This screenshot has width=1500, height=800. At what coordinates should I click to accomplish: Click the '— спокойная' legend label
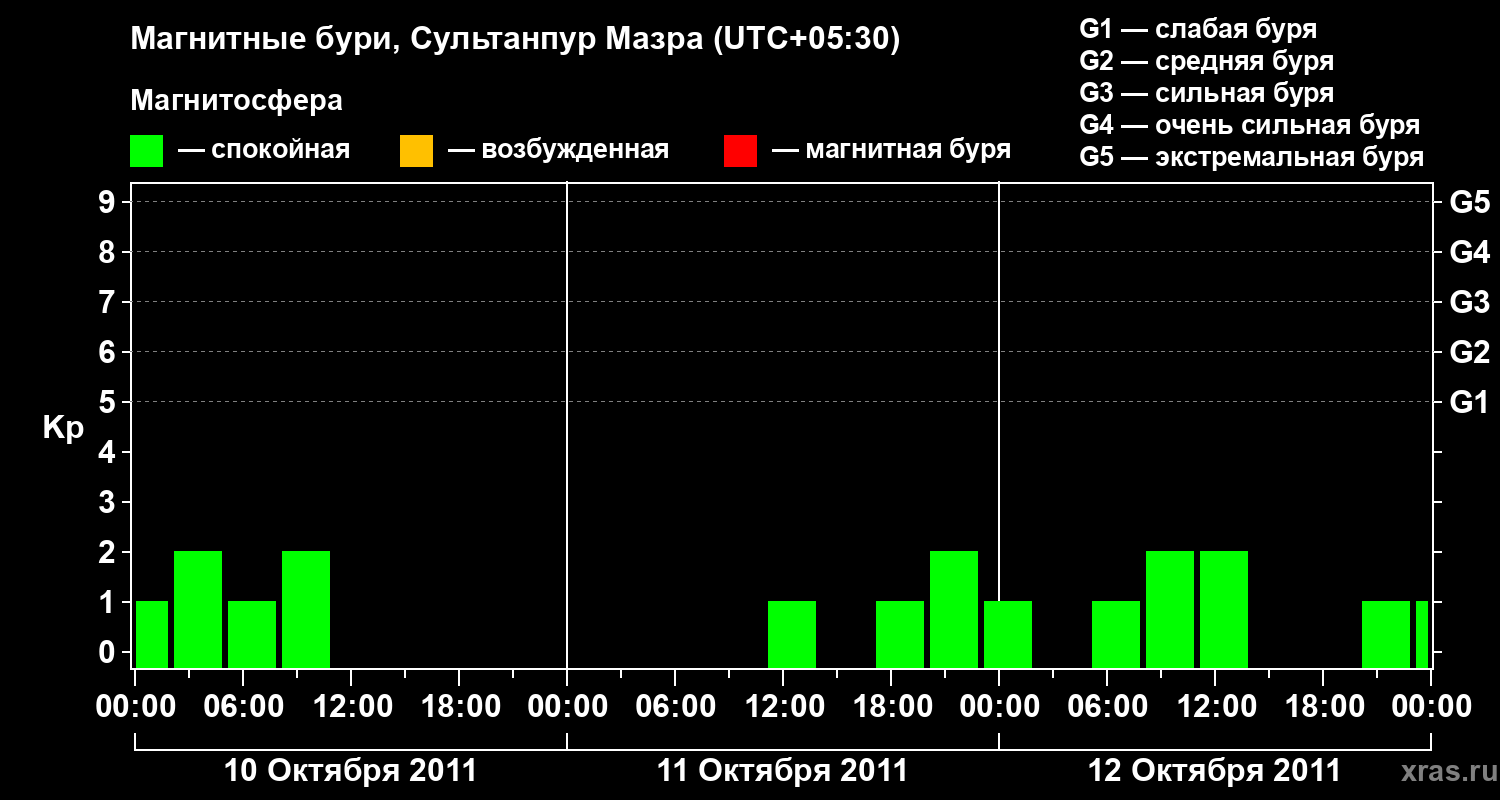click(x=263, y=151)
